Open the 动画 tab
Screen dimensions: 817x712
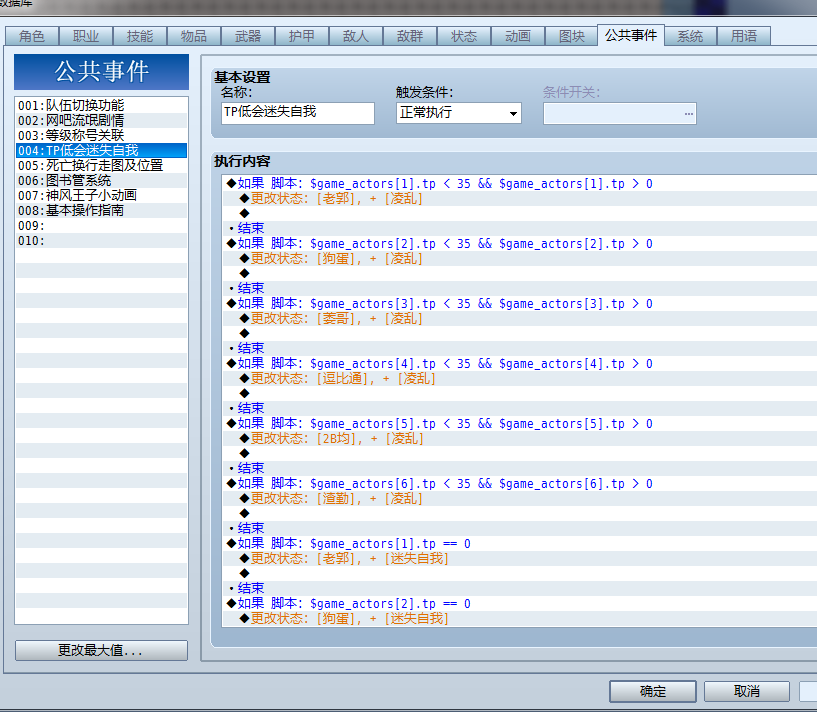tap(518, 36)
